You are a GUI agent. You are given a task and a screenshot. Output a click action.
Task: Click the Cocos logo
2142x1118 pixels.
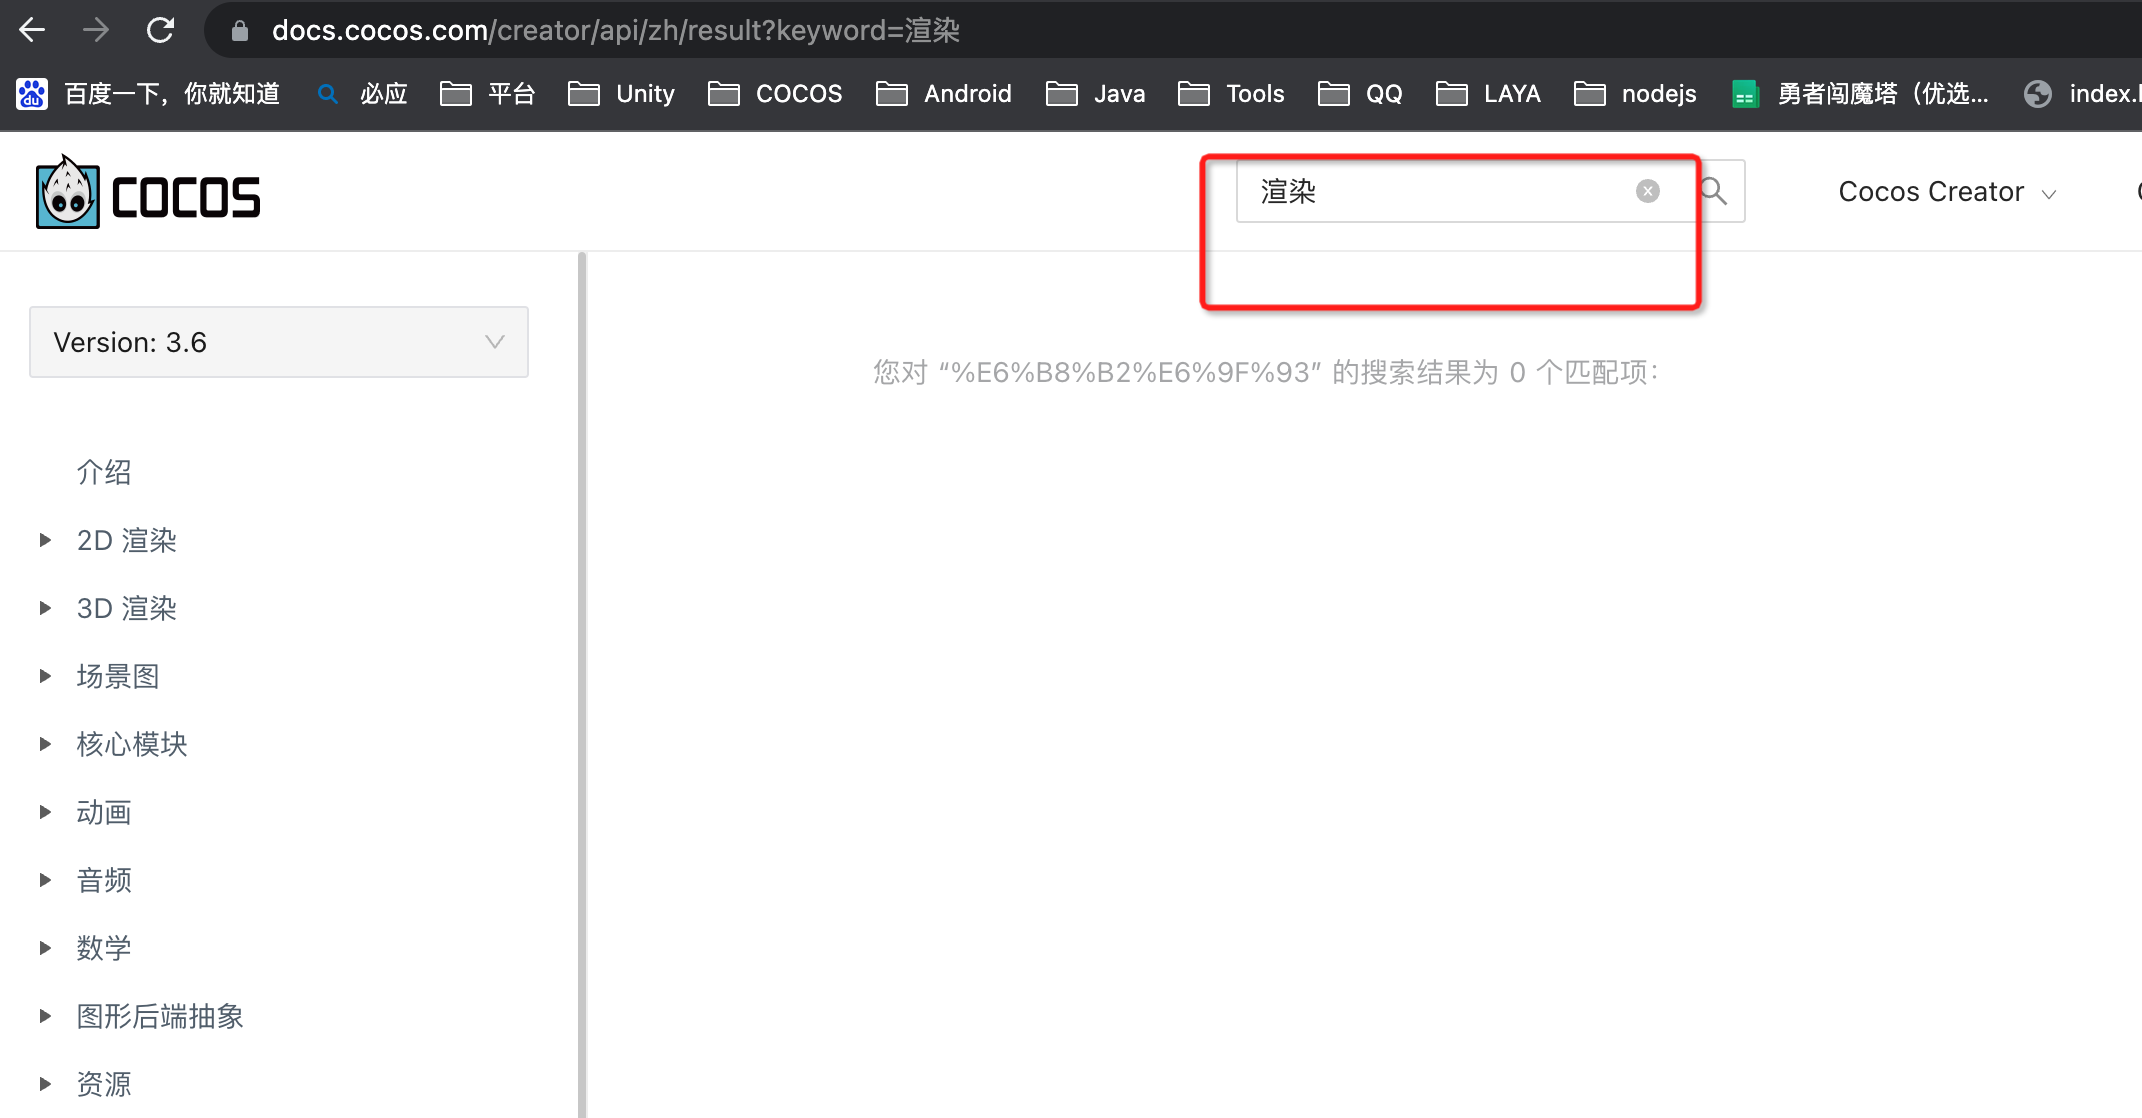tap(148, 193)
